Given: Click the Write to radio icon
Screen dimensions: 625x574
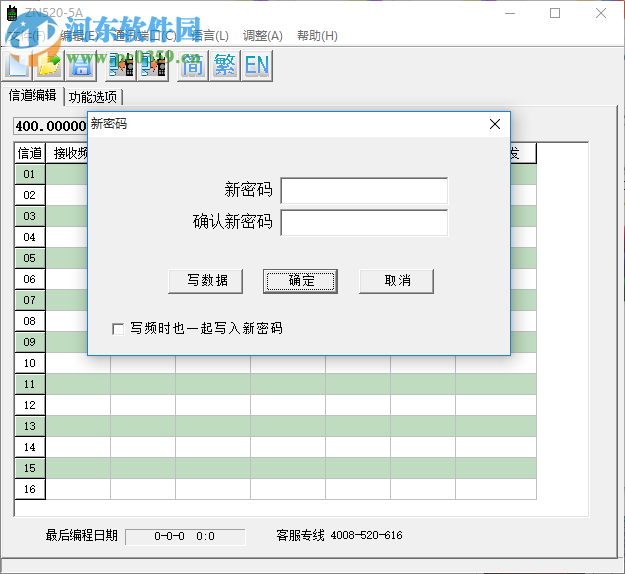Looking at the screenshot, I should pos(153,65).
